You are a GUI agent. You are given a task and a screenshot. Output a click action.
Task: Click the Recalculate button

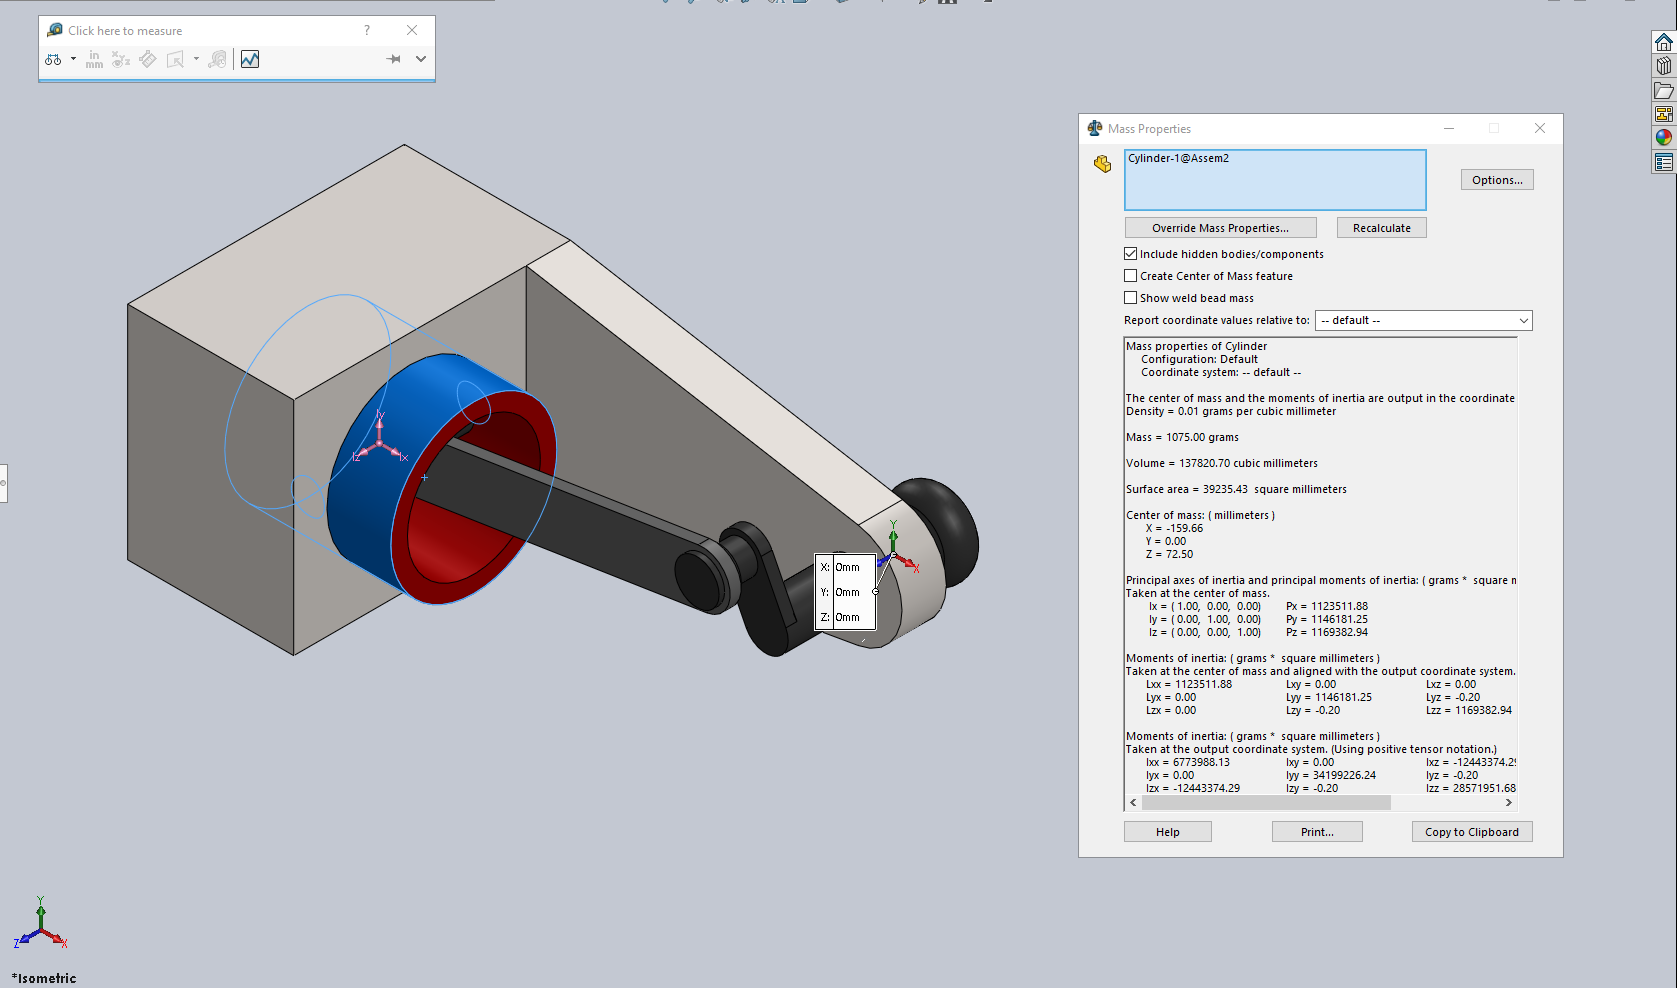pos(1381,228)
